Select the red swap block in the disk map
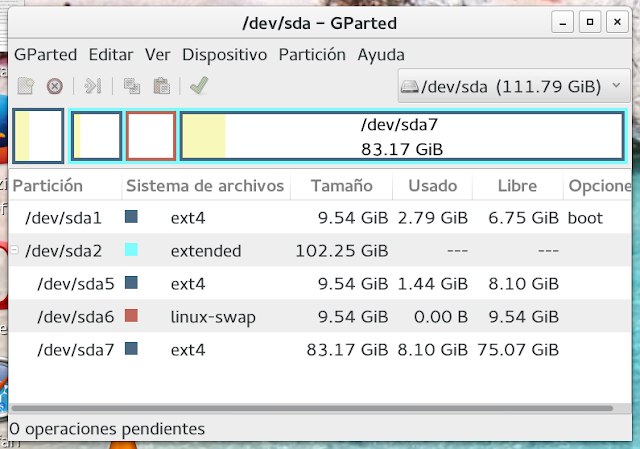The image size is (640, 449). [151, 136]
